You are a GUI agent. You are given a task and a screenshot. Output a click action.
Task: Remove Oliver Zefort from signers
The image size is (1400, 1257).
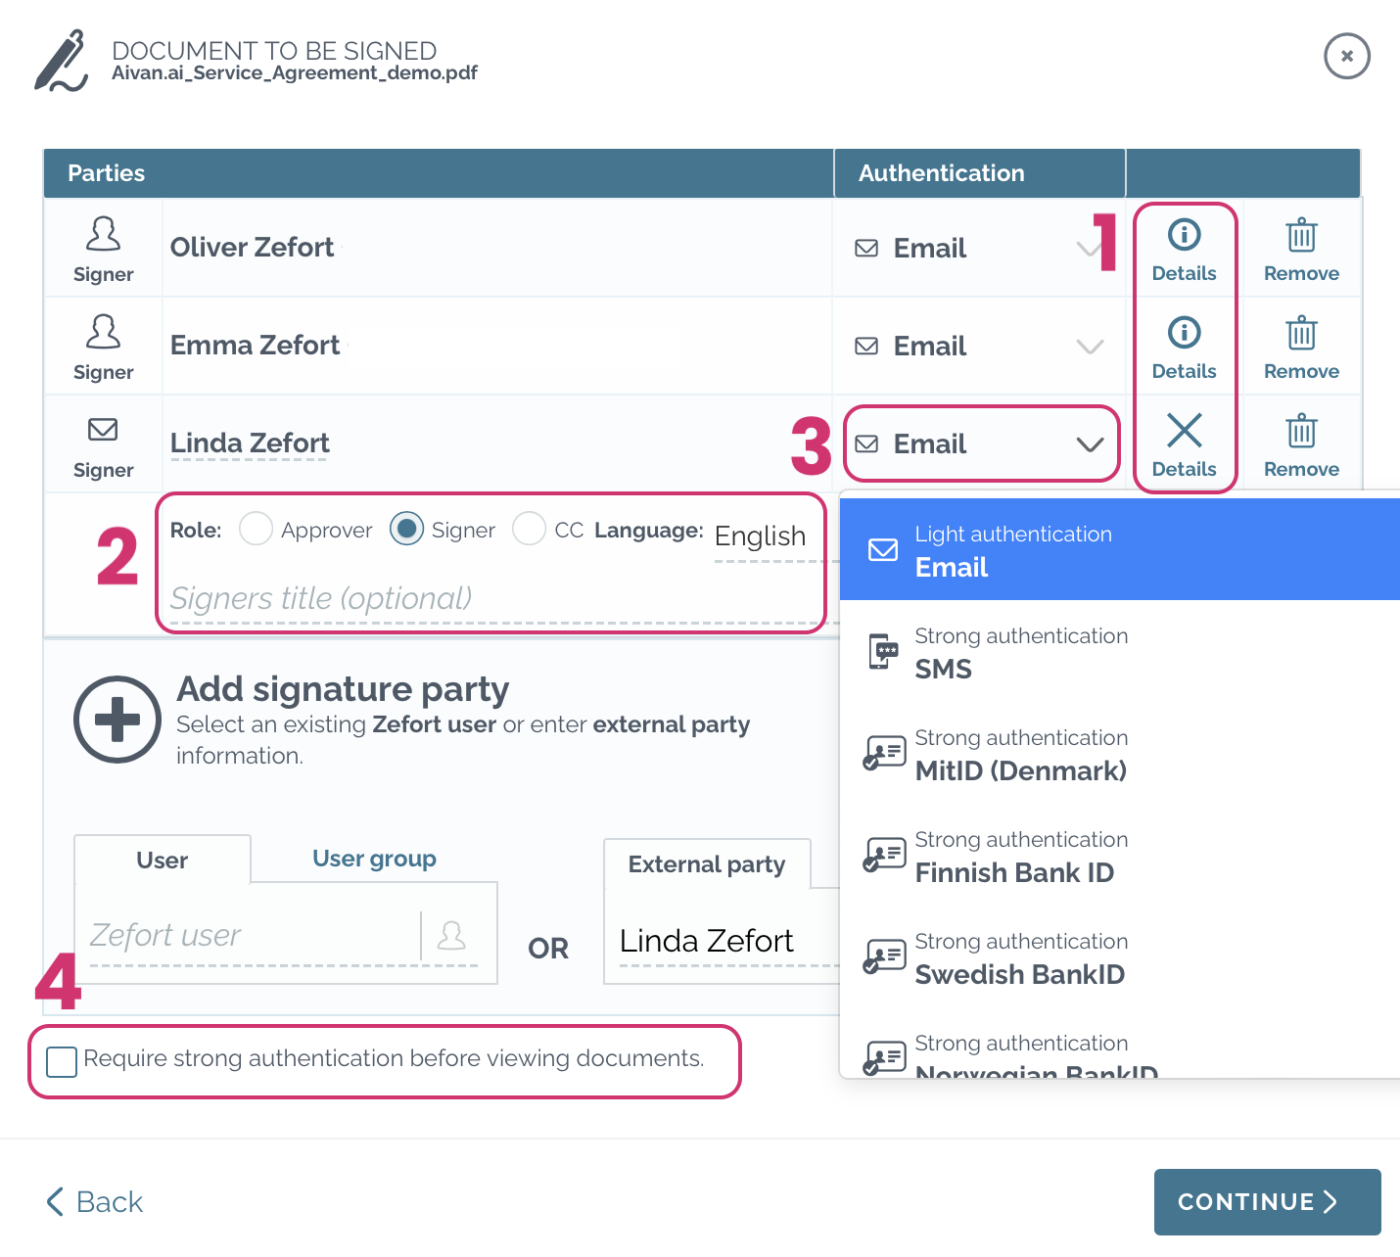[1301, 249]
